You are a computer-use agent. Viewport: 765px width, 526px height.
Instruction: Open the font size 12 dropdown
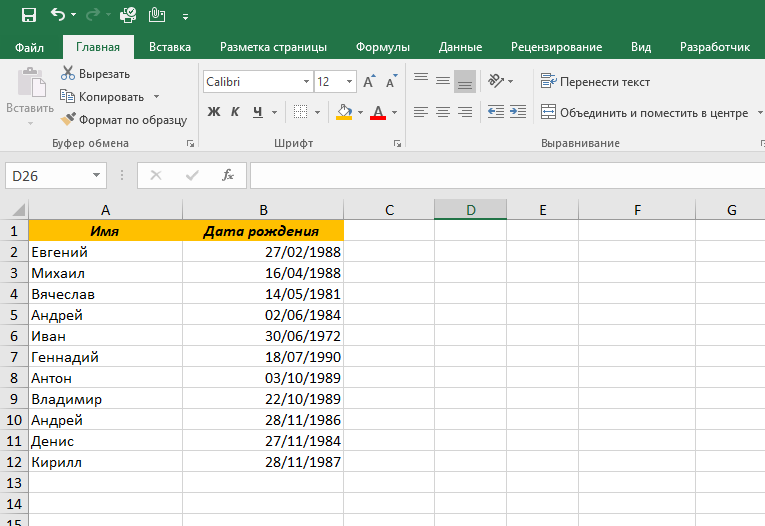[x=349, y=81]
